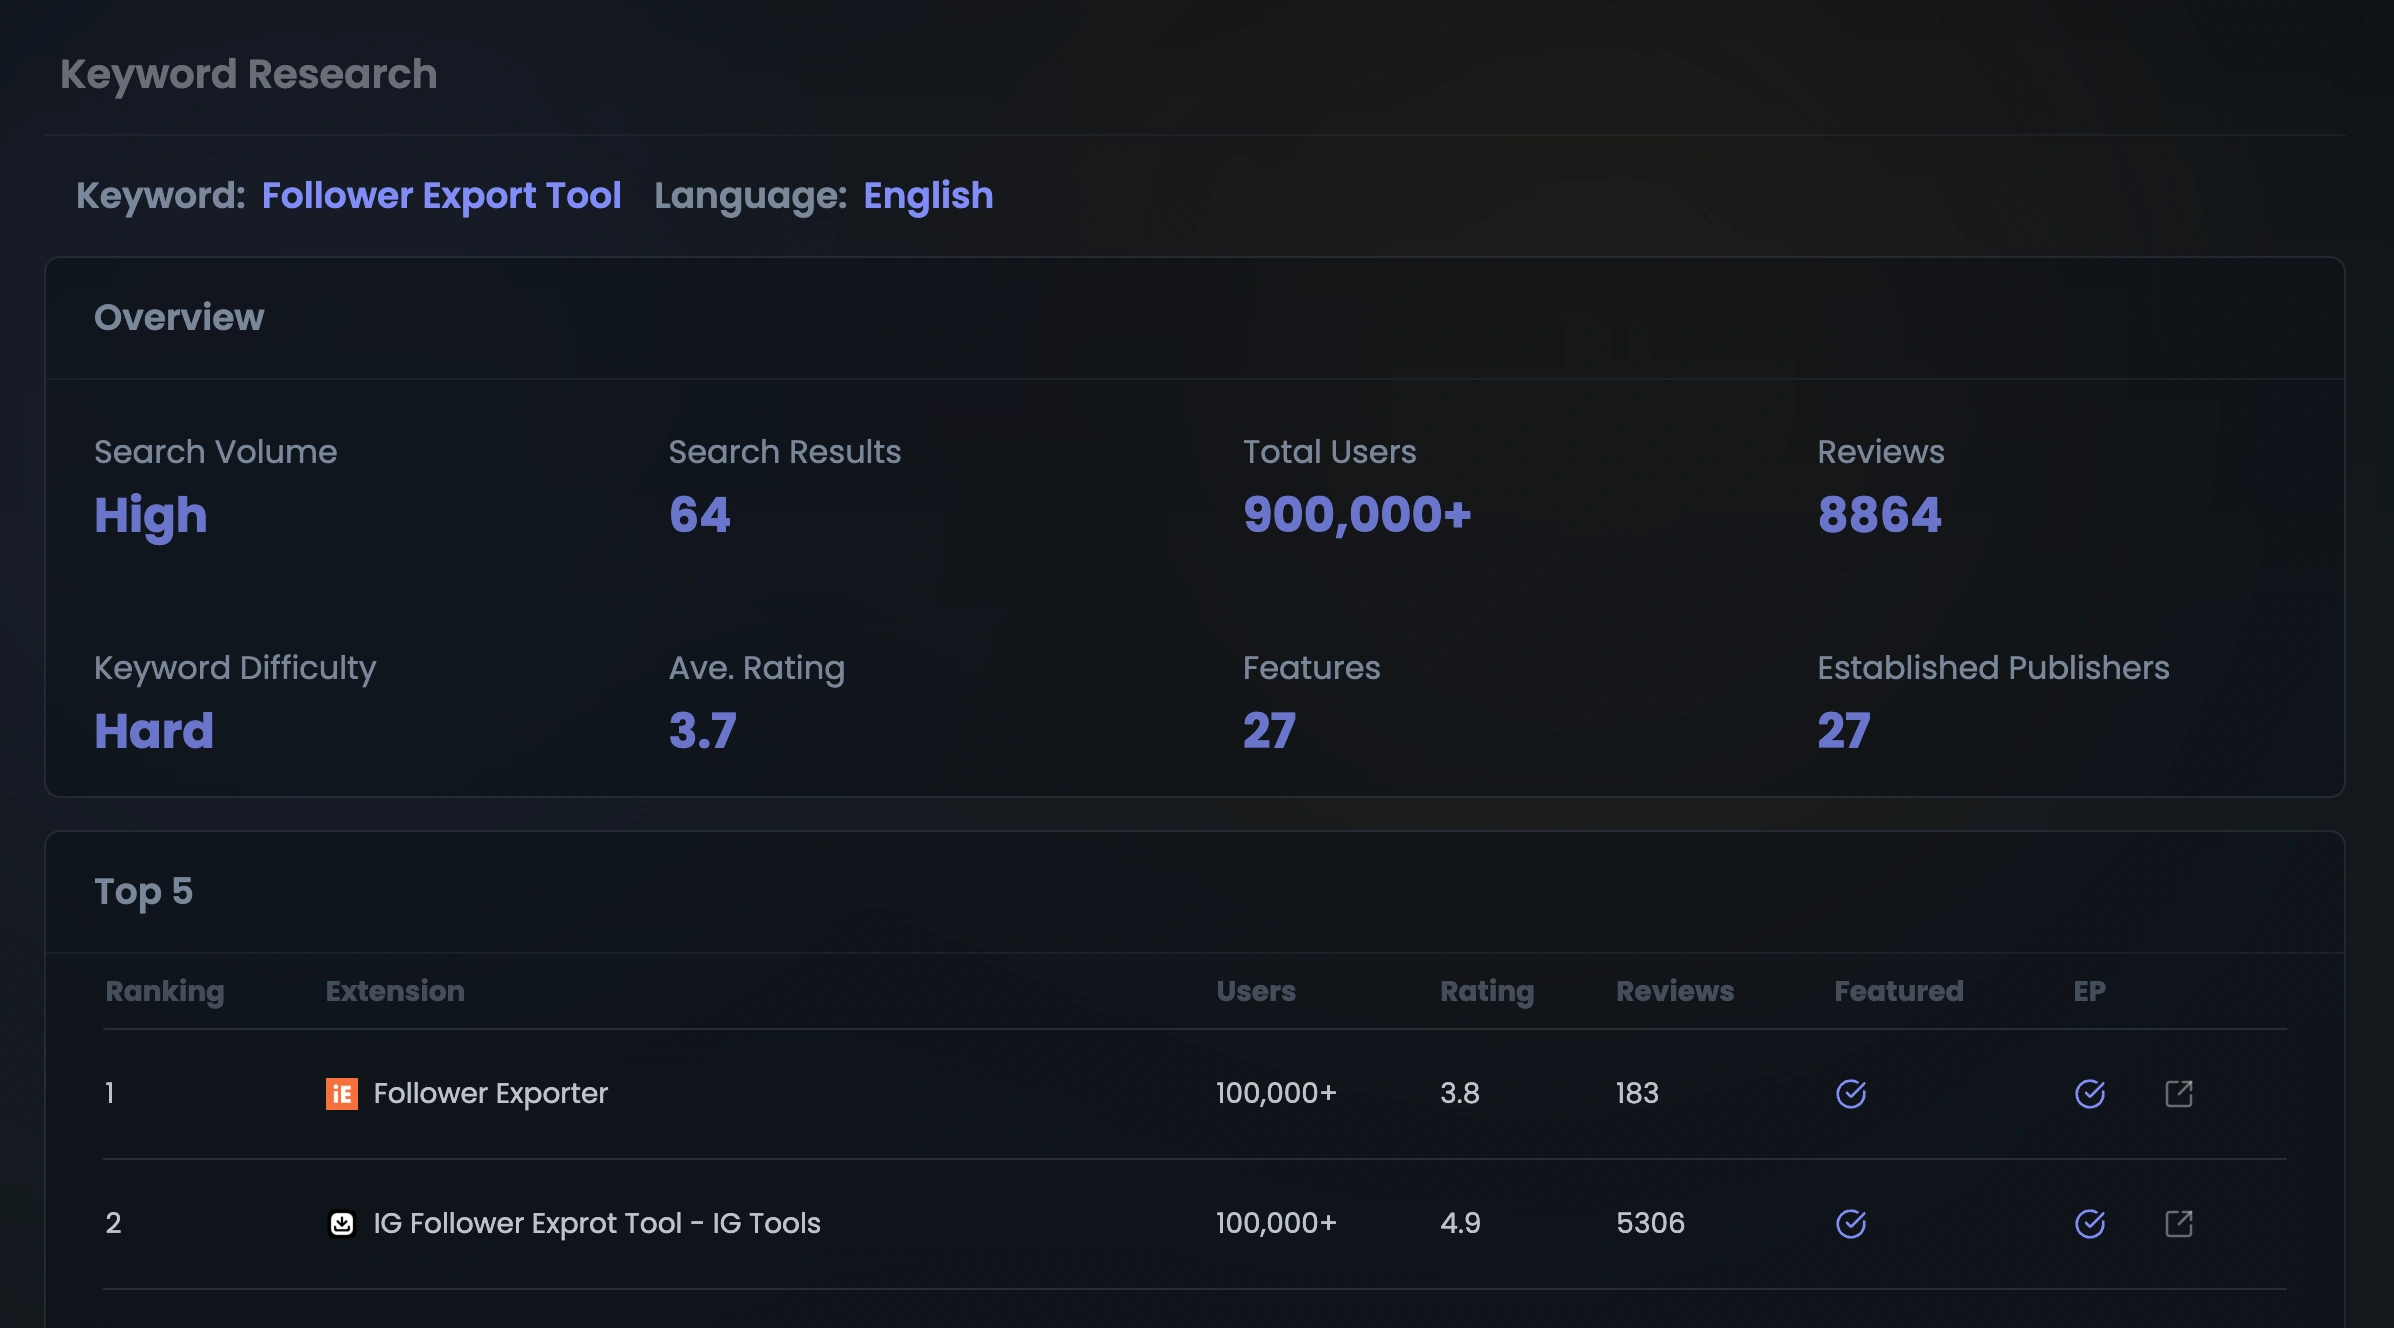Click the Keyword Research page title
Viewport: 2394px width, 1328px height.
coord(248,74)
